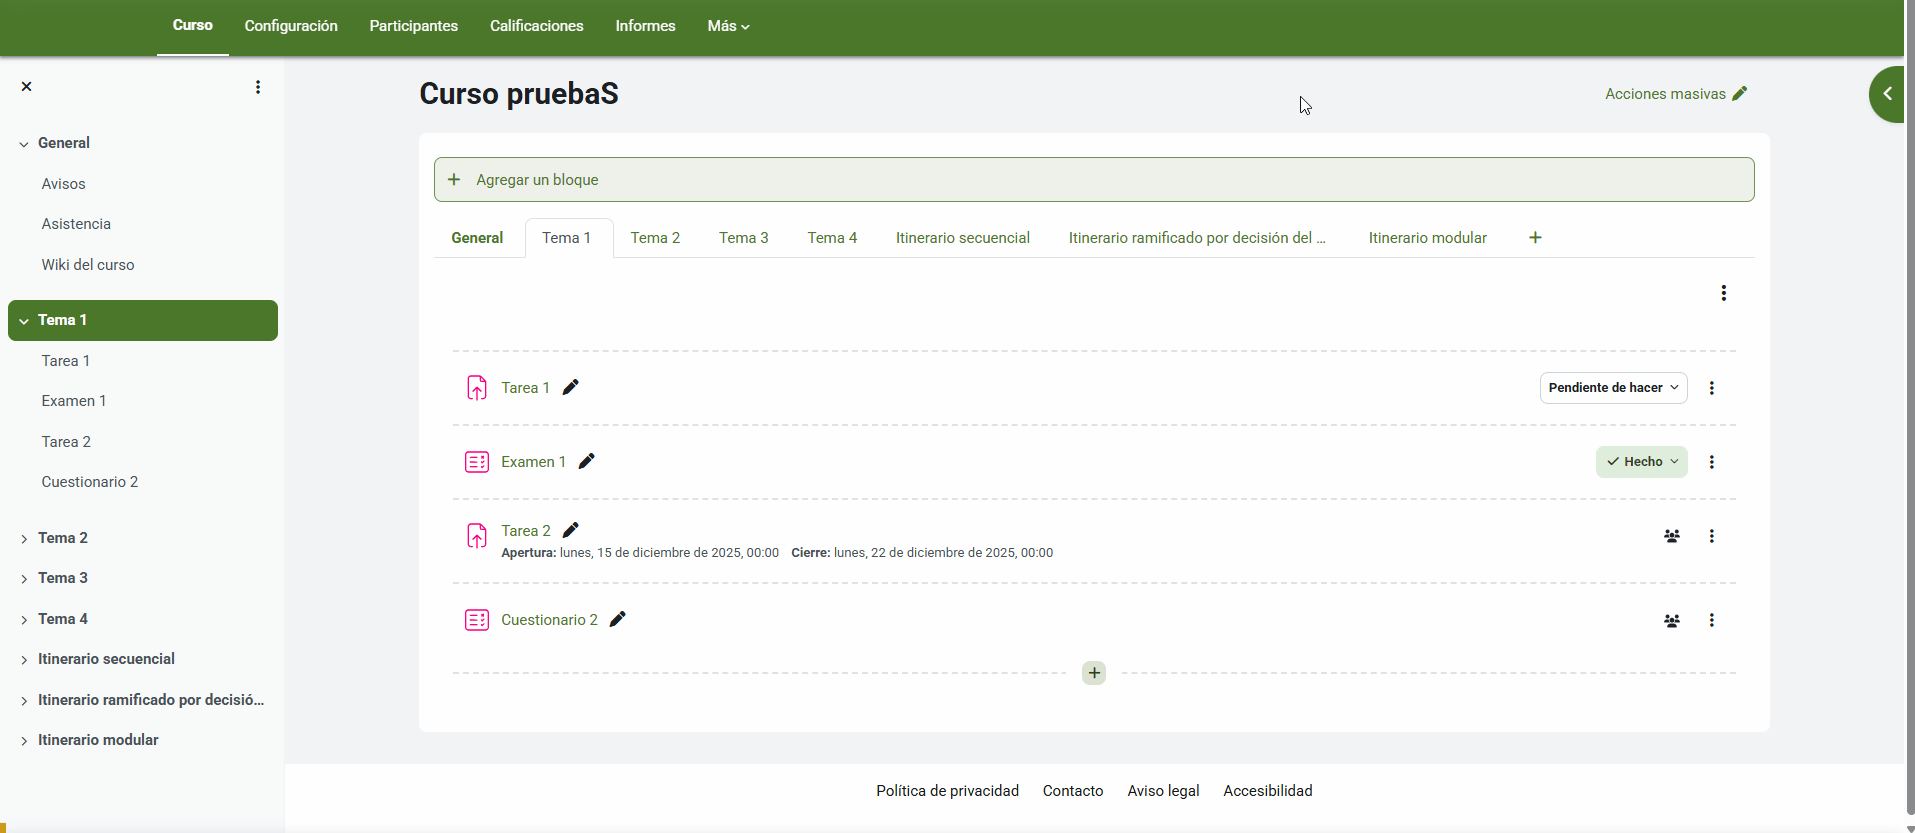This screenshot has width=1915, height=833.
Task: Expand Tema 3 in course index
Action: tap(24, 579)
